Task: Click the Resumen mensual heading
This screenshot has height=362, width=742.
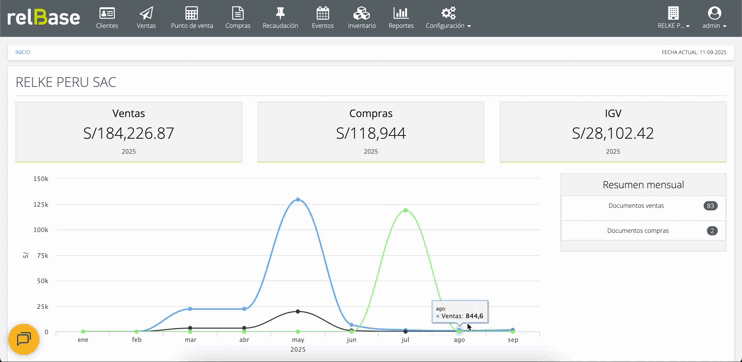Action: coord(643,185)
